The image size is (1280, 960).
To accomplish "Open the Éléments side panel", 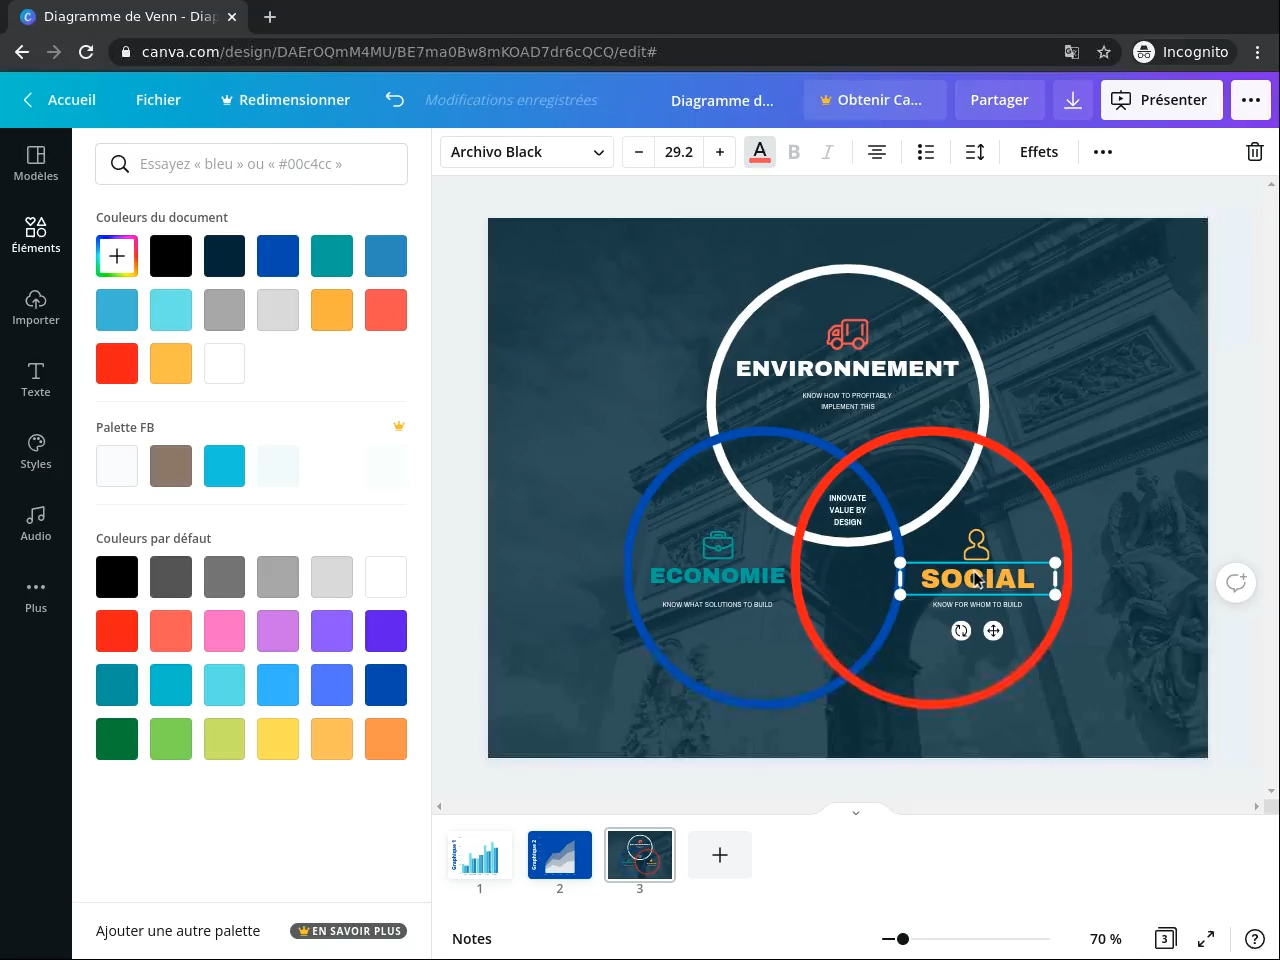I will (36, 235).
